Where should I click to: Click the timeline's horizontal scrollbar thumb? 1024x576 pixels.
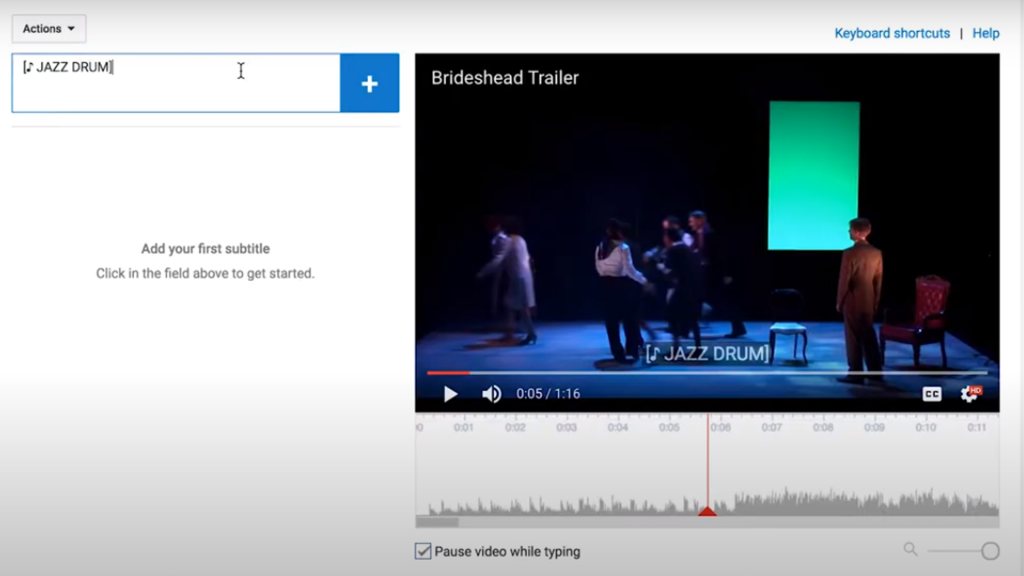click(437, 522)
